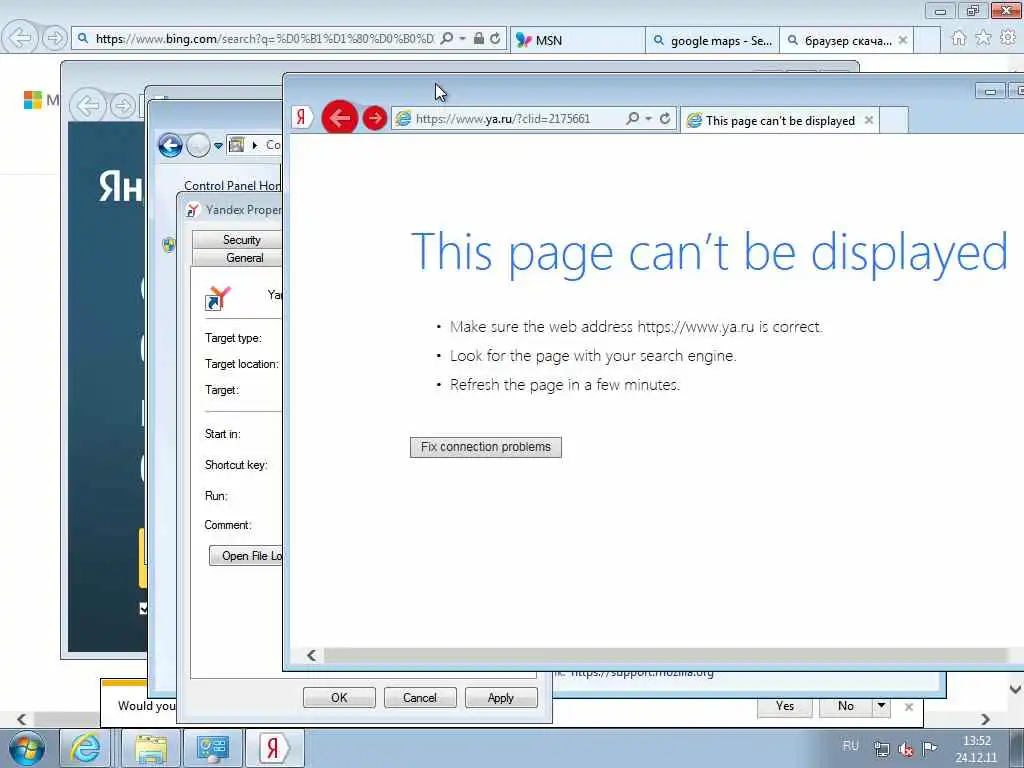Image resolution: width=1024 pixels, height=768 pixels.
Task: Click the blue back button in Control Panel window
Action: click(x=170, y=145)
